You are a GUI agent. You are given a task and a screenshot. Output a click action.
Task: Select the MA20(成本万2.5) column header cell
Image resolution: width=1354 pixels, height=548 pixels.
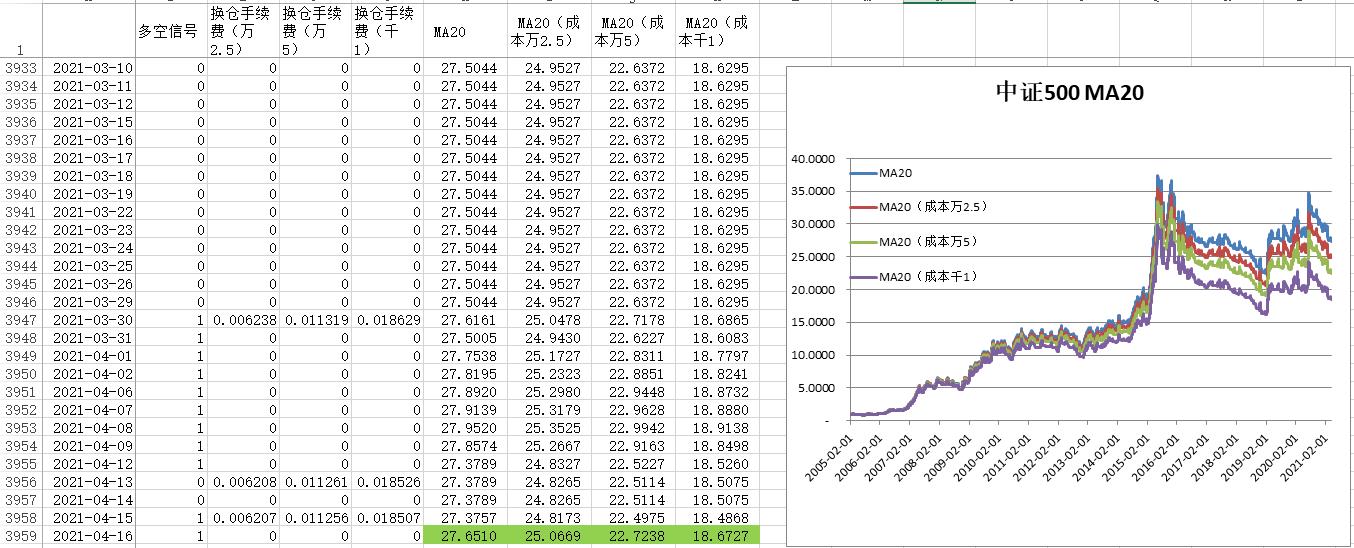coord(550,31)
